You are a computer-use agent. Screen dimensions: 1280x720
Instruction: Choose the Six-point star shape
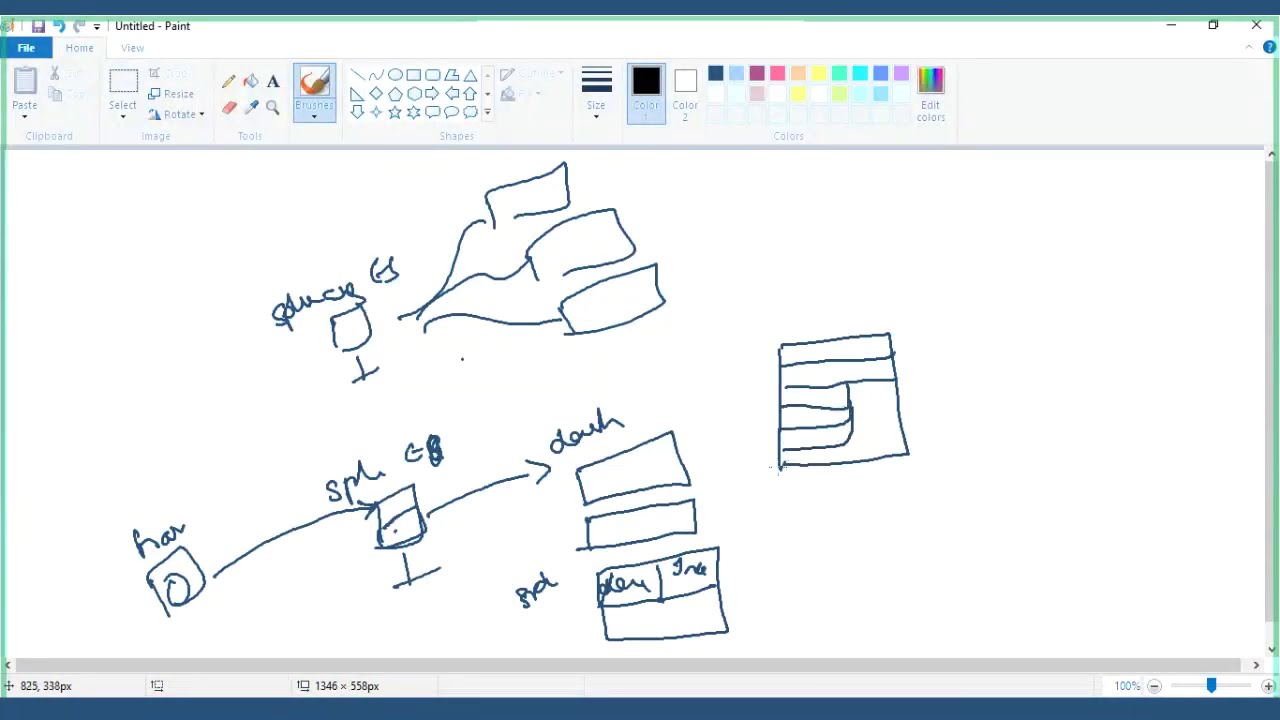pos(413,112)
